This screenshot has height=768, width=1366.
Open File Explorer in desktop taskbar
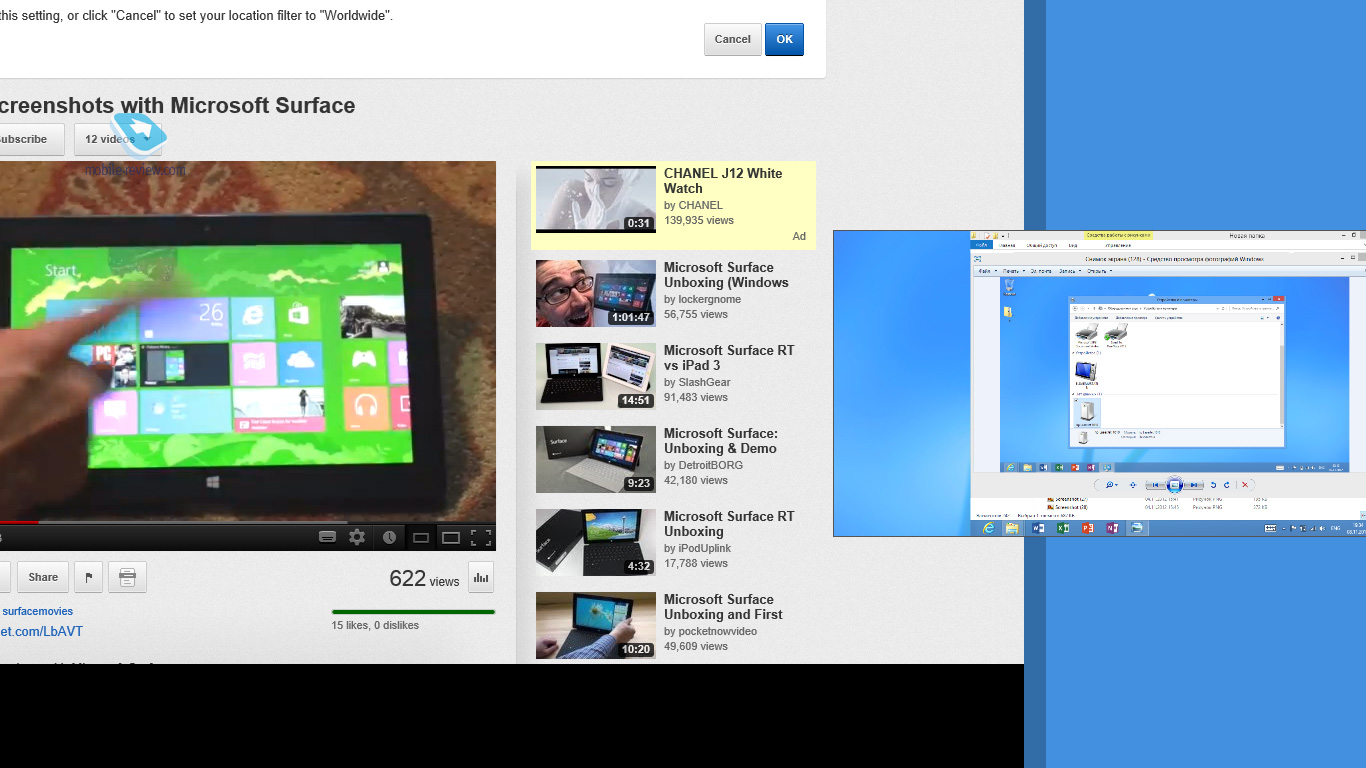(x=1012, y=528)
